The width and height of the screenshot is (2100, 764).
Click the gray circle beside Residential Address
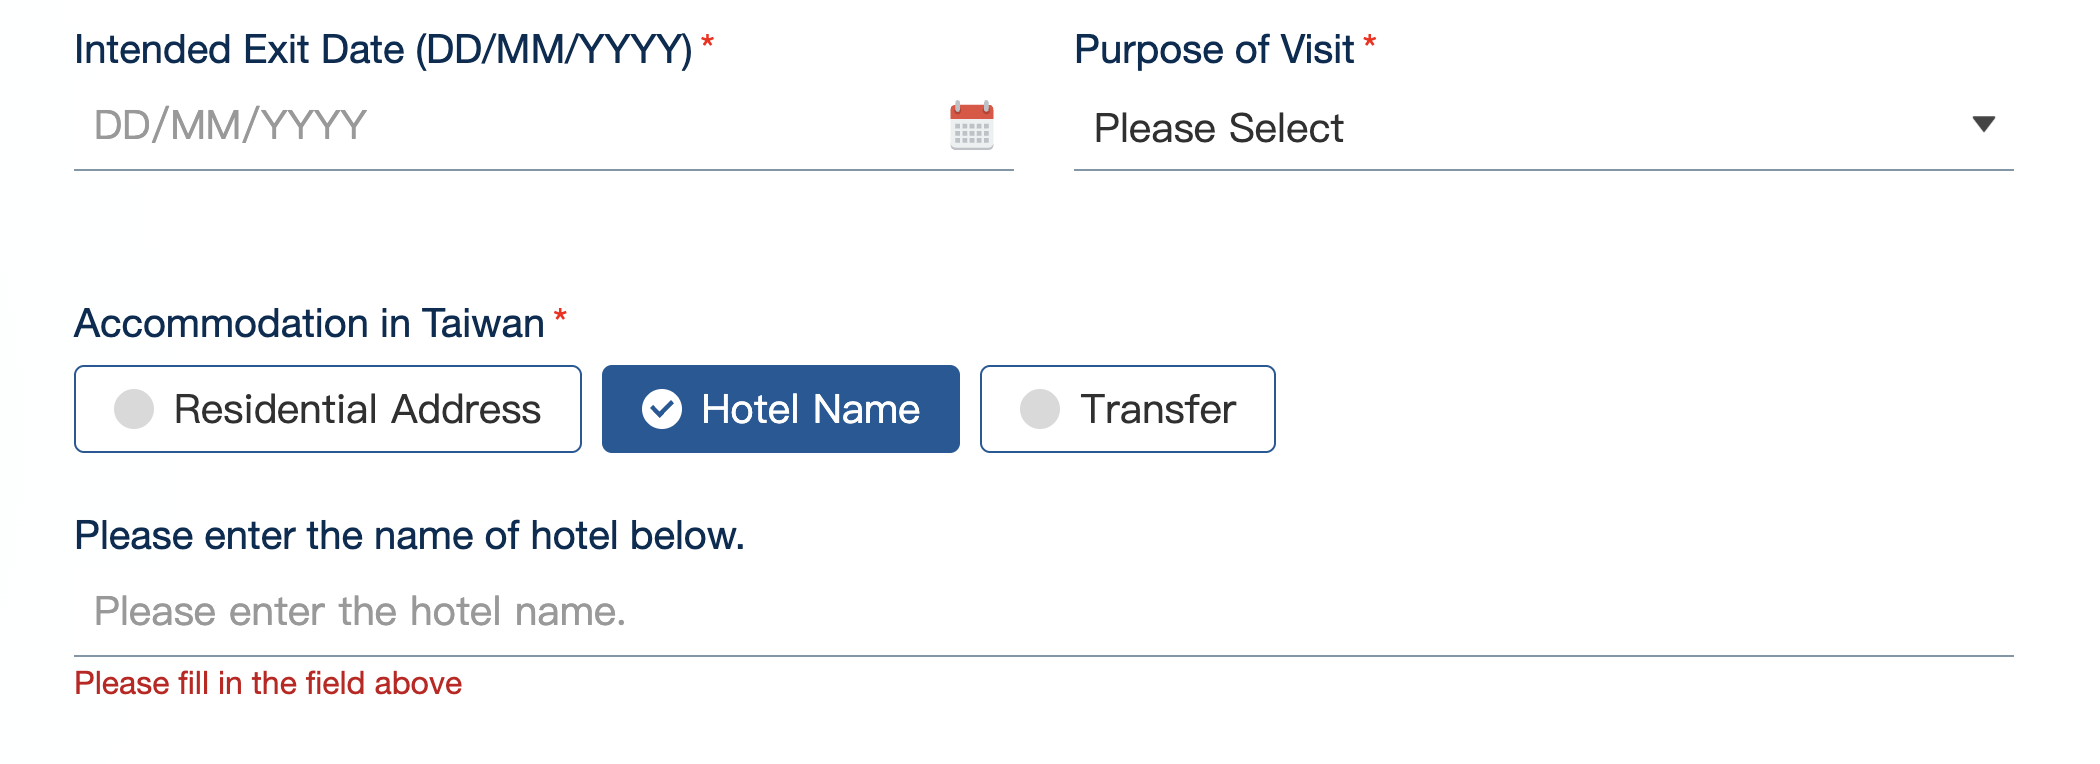point(134,409)
